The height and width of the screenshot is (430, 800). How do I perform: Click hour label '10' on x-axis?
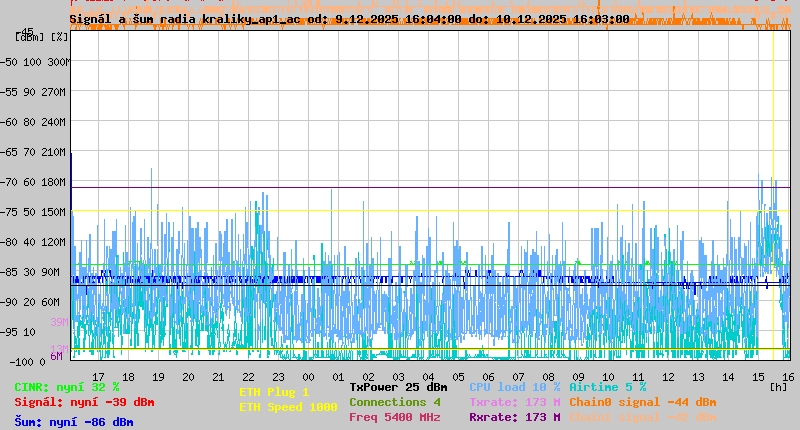tap(608, 377)
